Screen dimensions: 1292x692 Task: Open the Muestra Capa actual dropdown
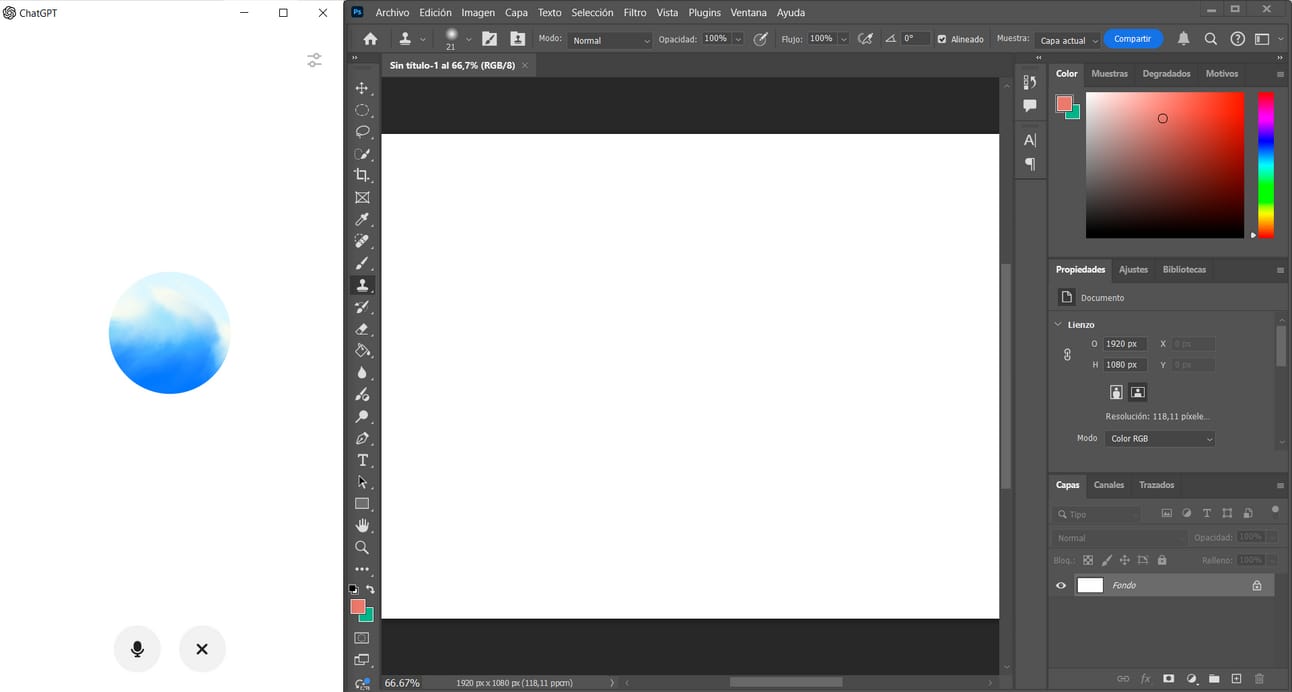1068,40
